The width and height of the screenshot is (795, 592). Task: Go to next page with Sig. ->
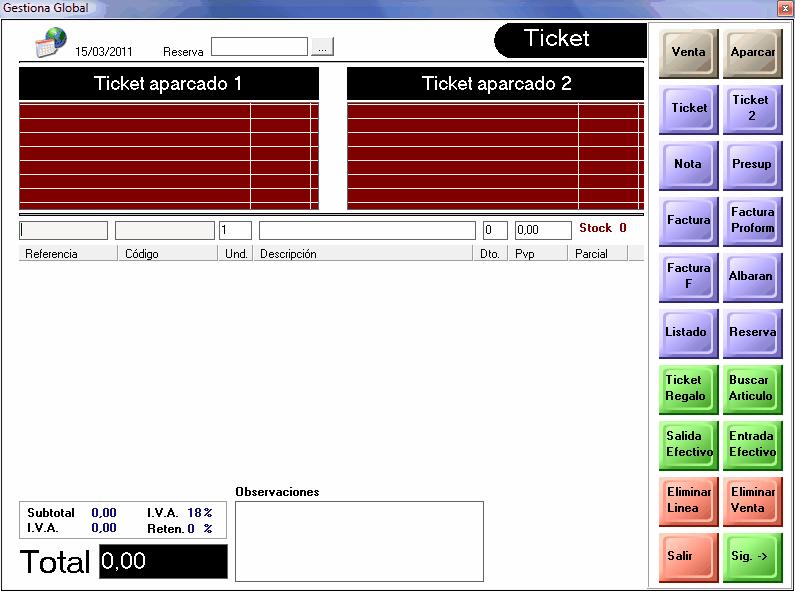(752, 557)
